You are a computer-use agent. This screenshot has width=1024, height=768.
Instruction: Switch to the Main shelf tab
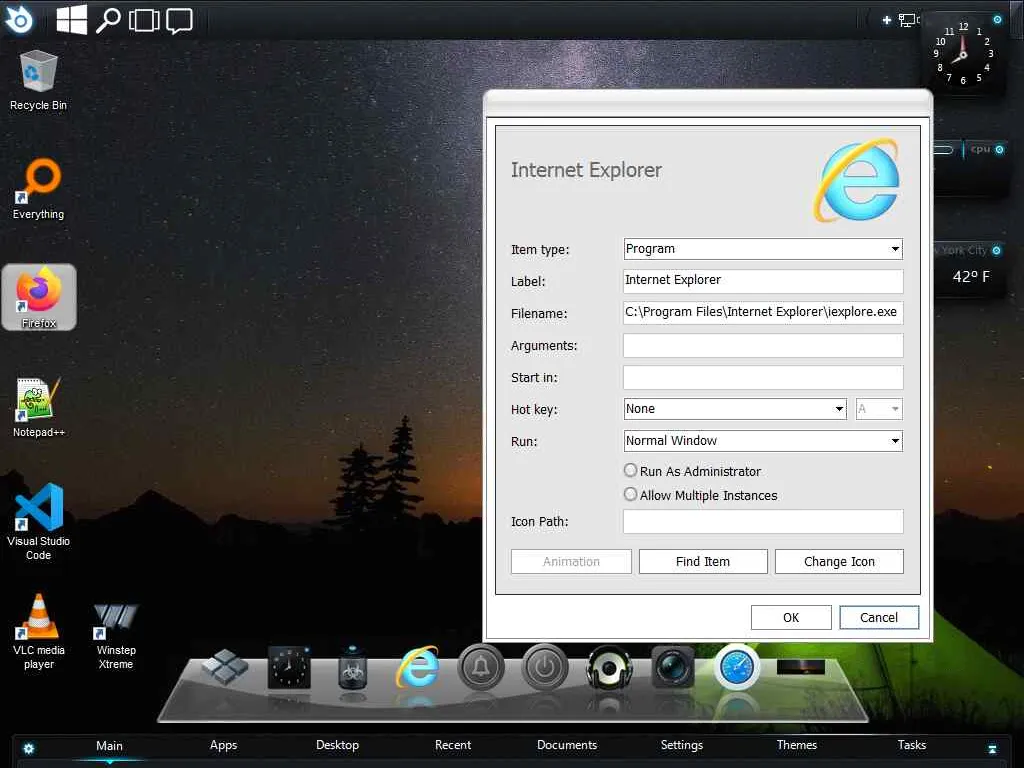[109, 745]
